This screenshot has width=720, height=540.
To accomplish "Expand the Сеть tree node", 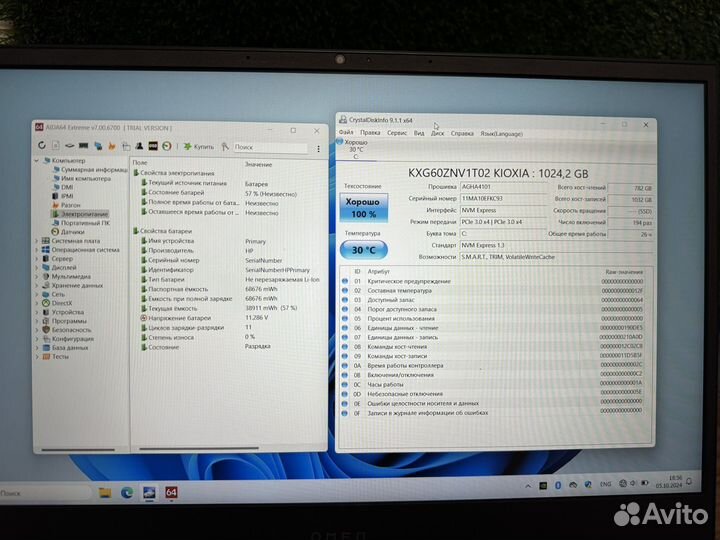I will pyautogui.click(x=37, y=294).
